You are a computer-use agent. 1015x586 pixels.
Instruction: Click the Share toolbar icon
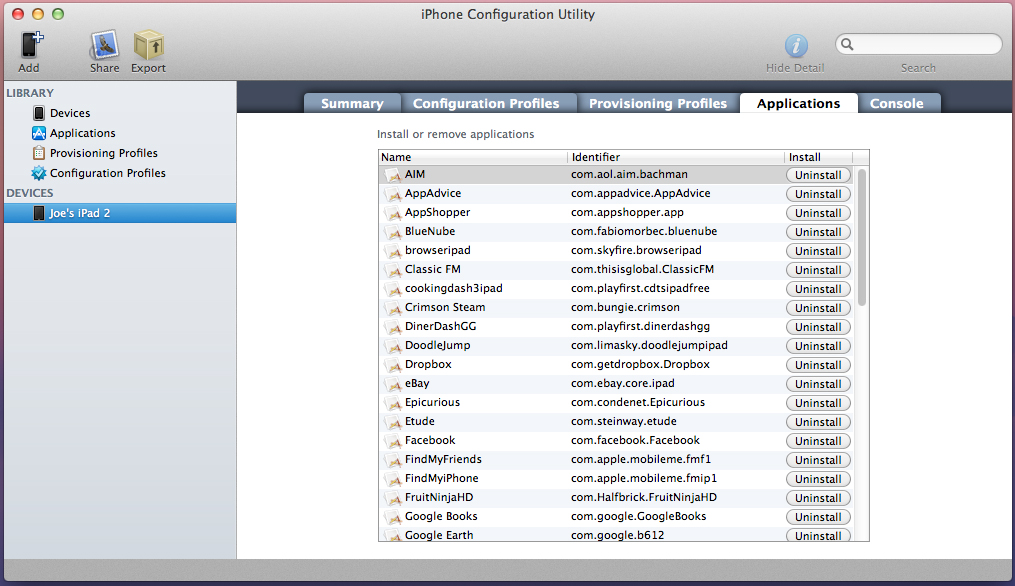pos(104,45)
